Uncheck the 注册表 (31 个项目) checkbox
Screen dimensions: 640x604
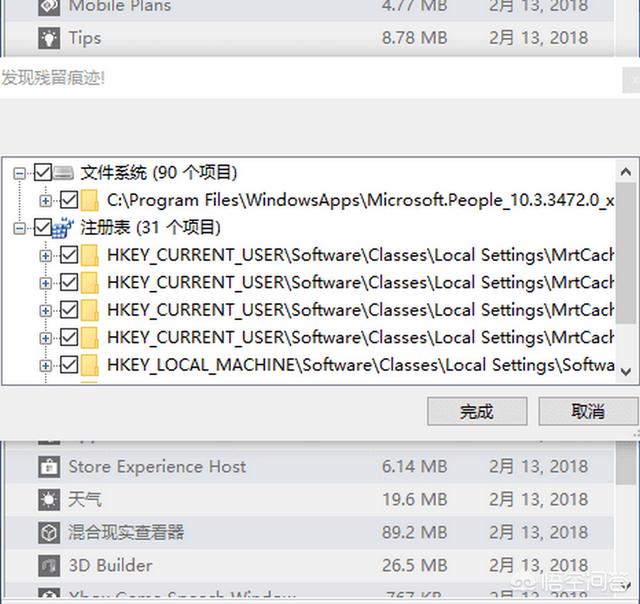(x=43, y=227)
